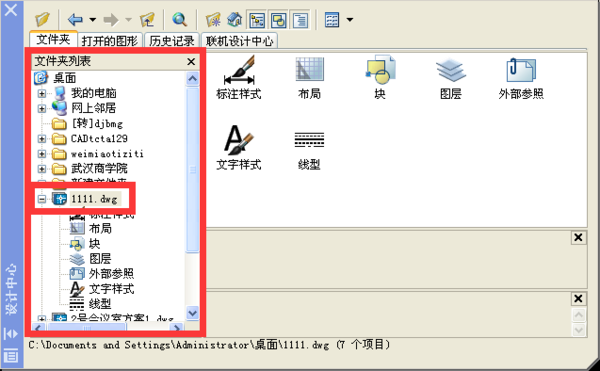Click the Load folder icon in toolbar

tap(42, 19)
